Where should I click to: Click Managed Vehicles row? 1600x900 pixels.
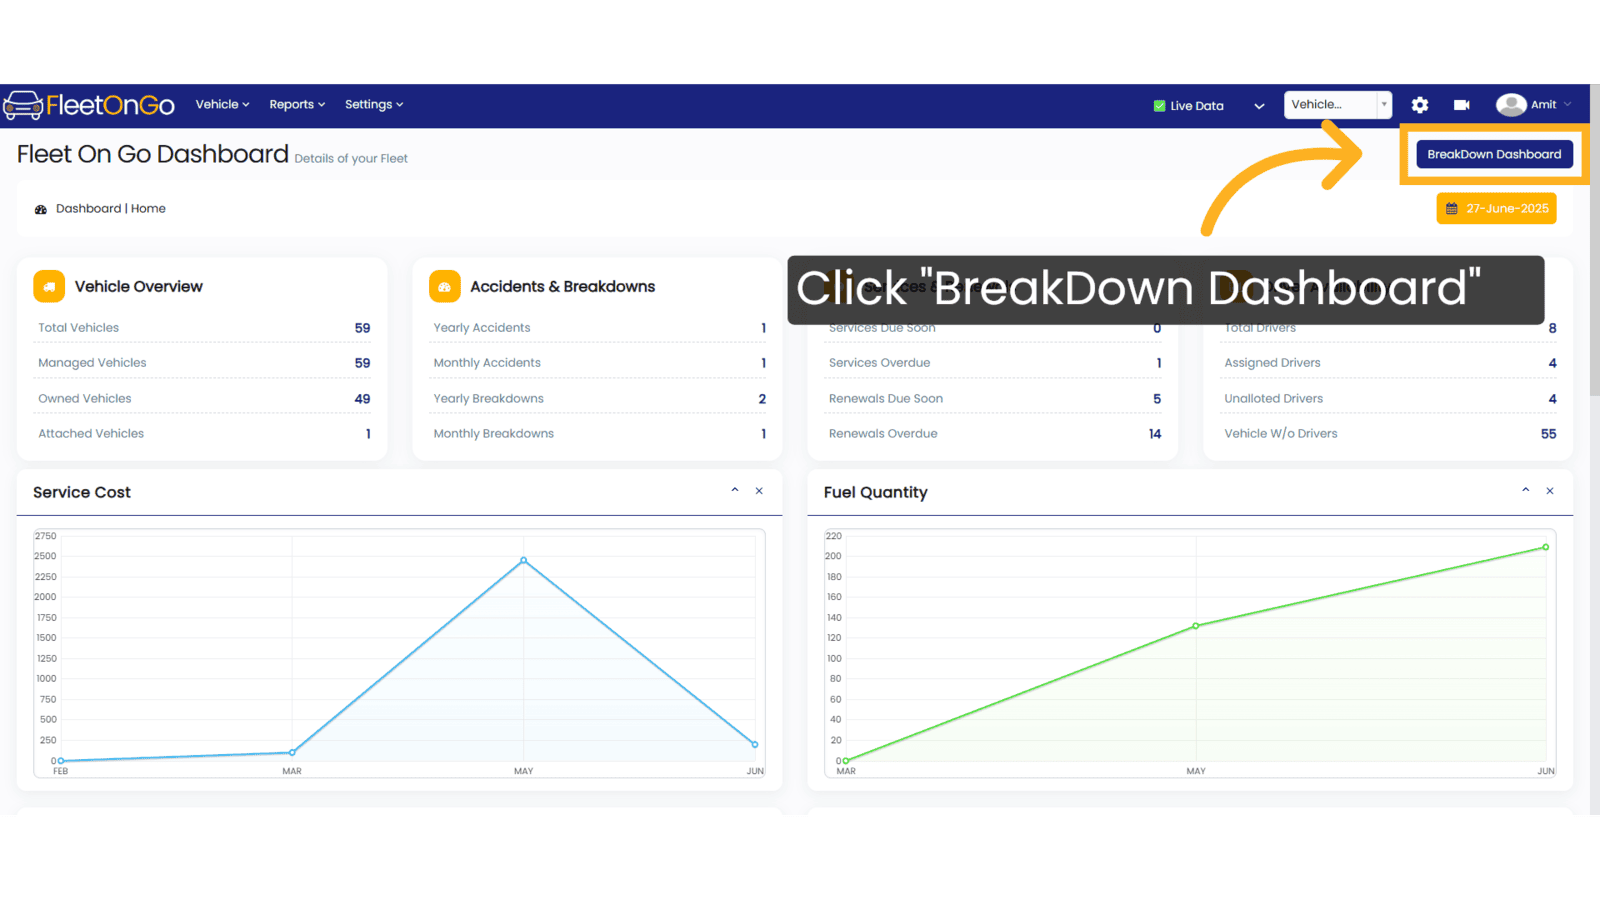point(204,363)
